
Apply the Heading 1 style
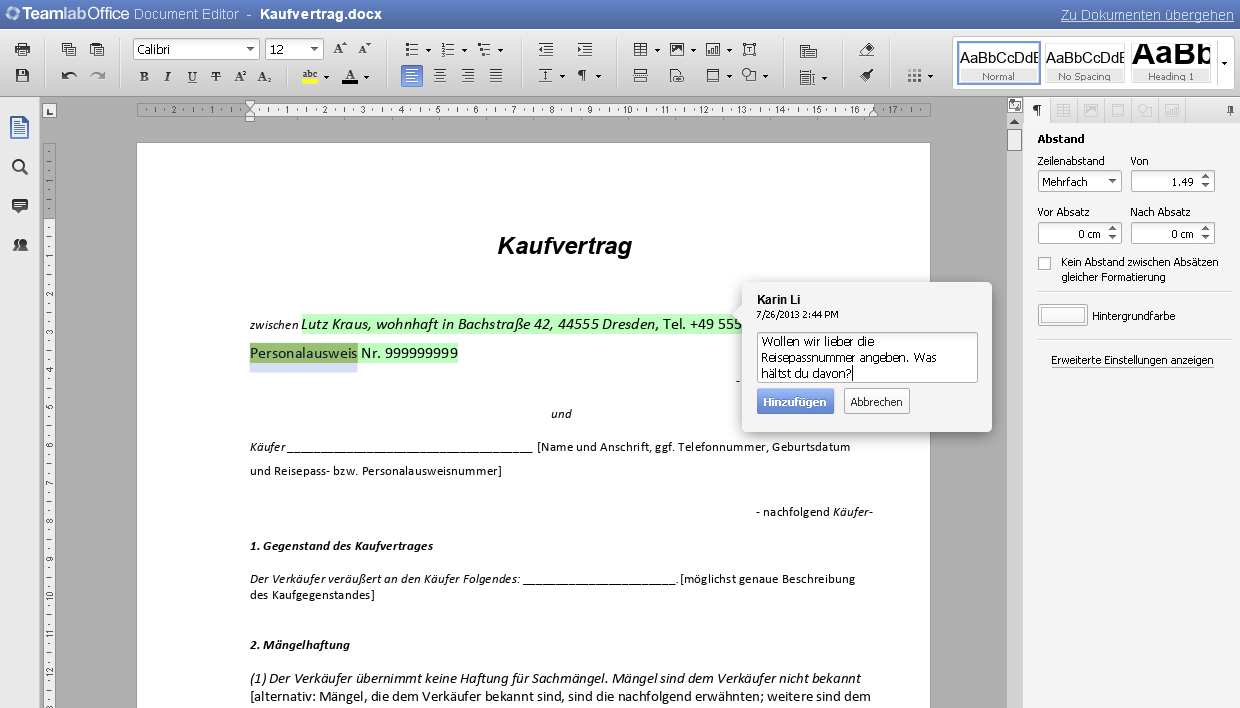coord(1171,62)
